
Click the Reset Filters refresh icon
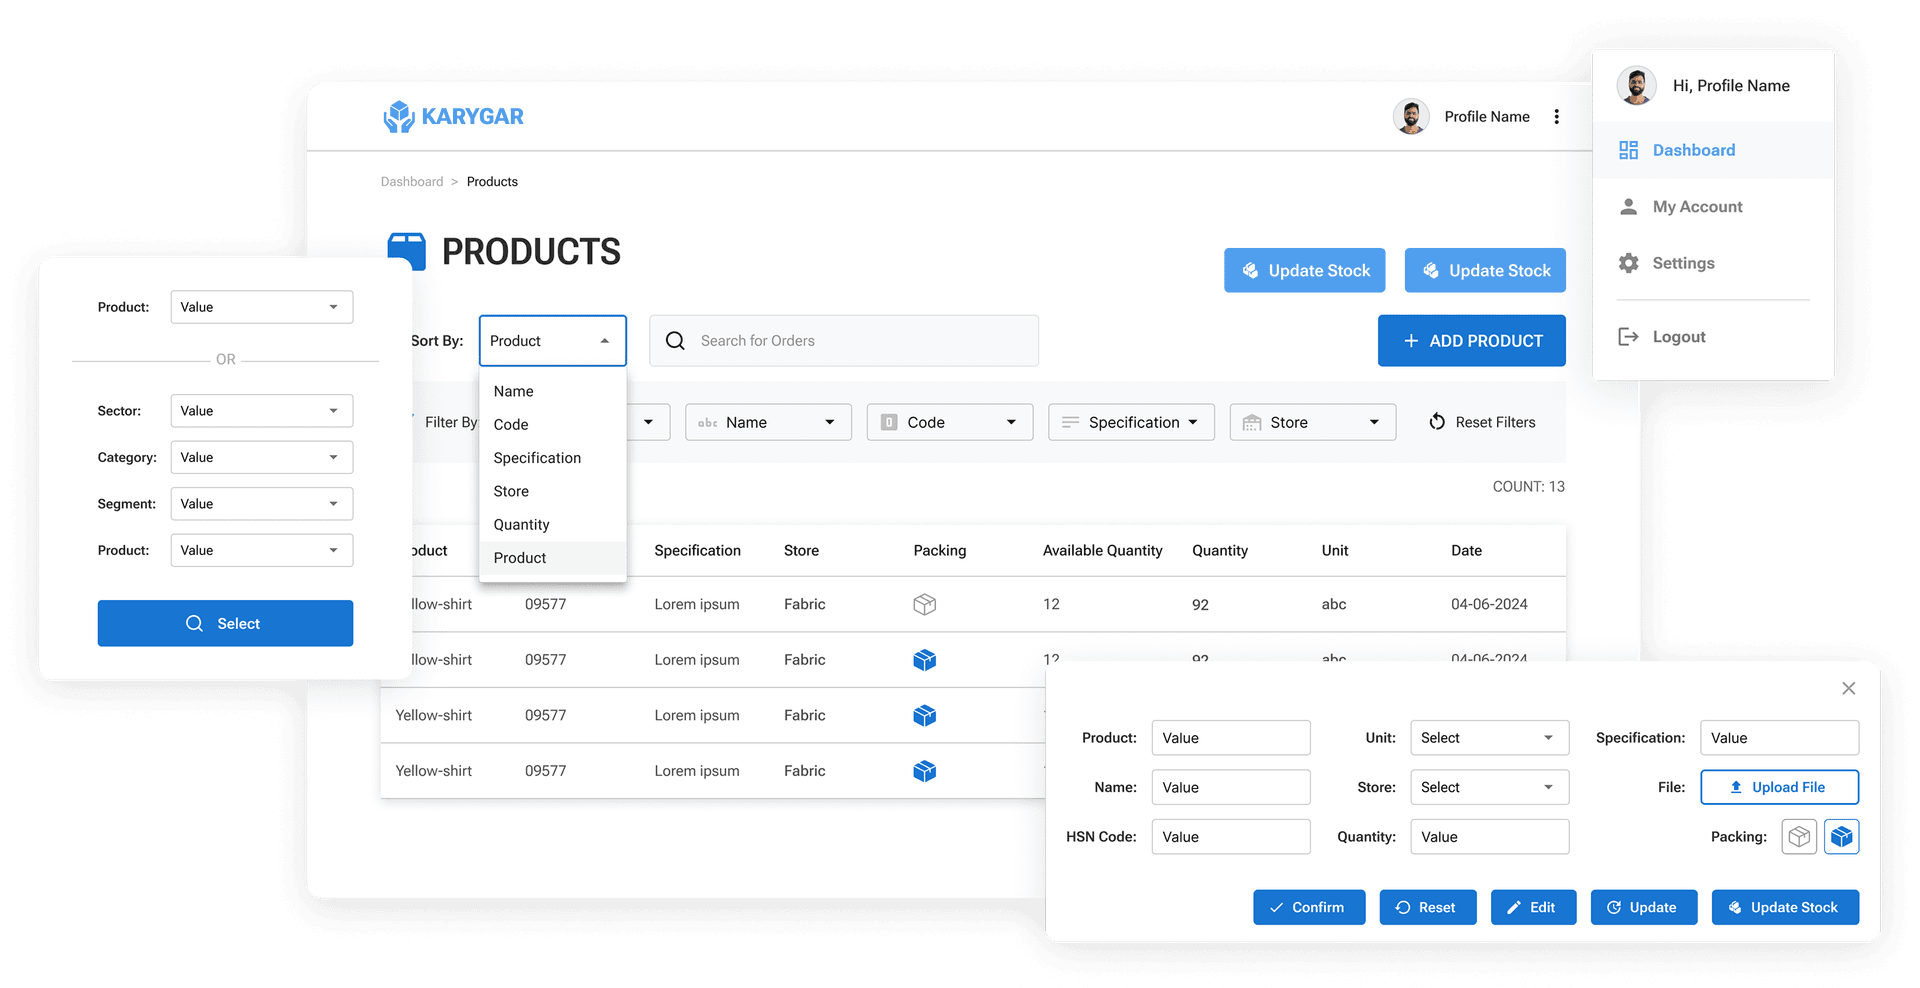[x=1437, y=422]
